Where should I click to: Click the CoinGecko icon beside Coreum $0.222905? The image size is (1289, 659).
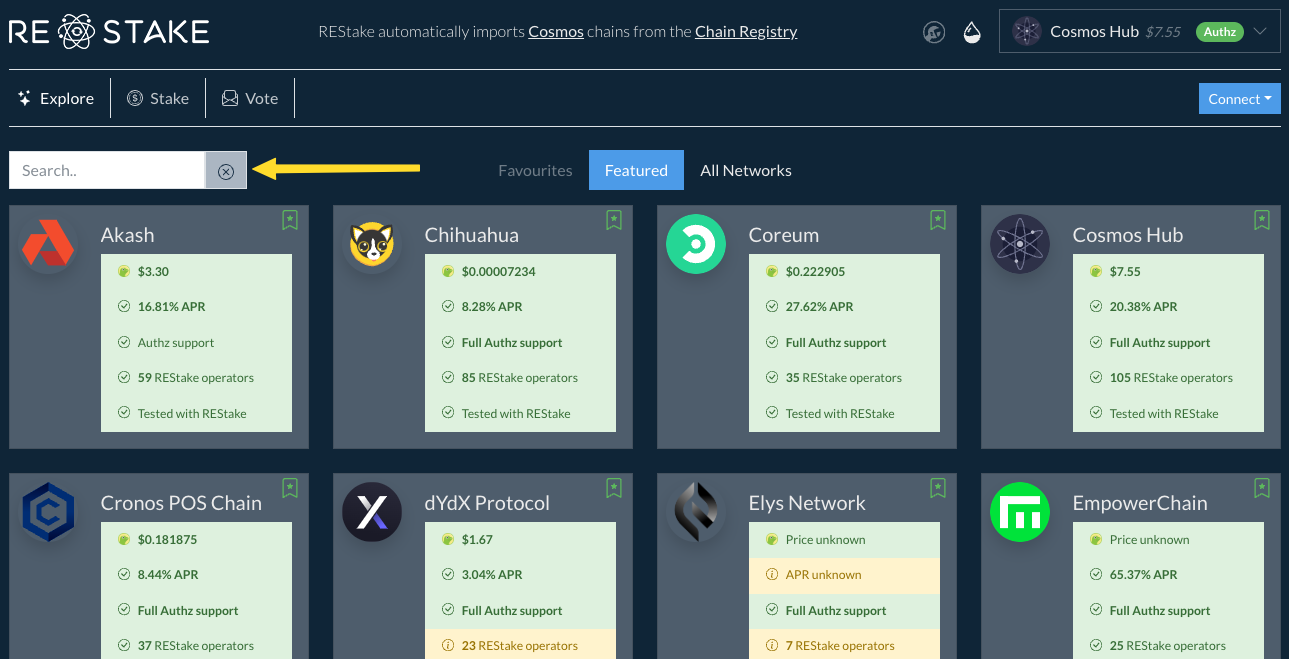coord(773,271)
